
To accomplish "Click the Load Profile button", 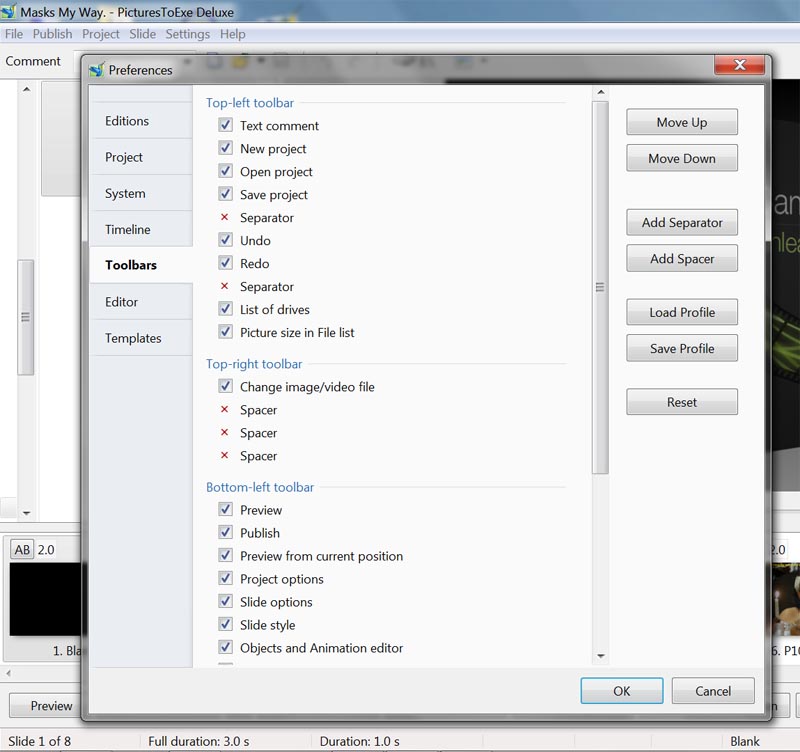I will [682, 312].
